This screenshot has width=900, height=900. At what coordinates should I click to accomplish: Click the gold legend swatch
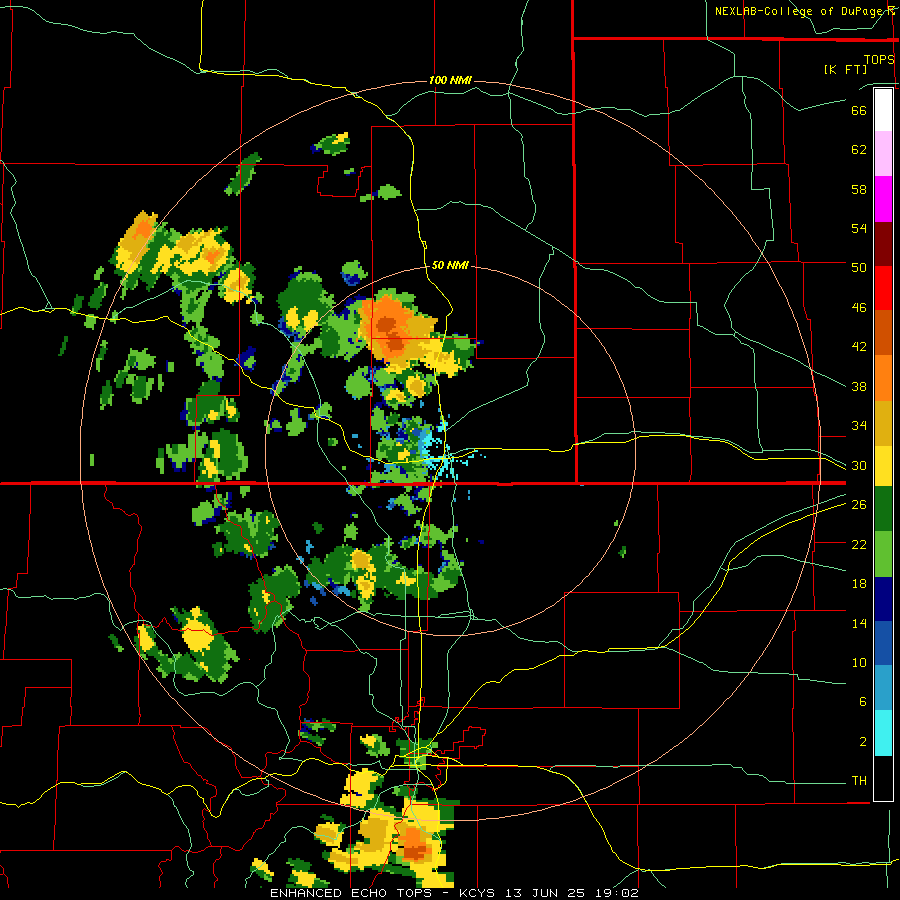(883, 423)
